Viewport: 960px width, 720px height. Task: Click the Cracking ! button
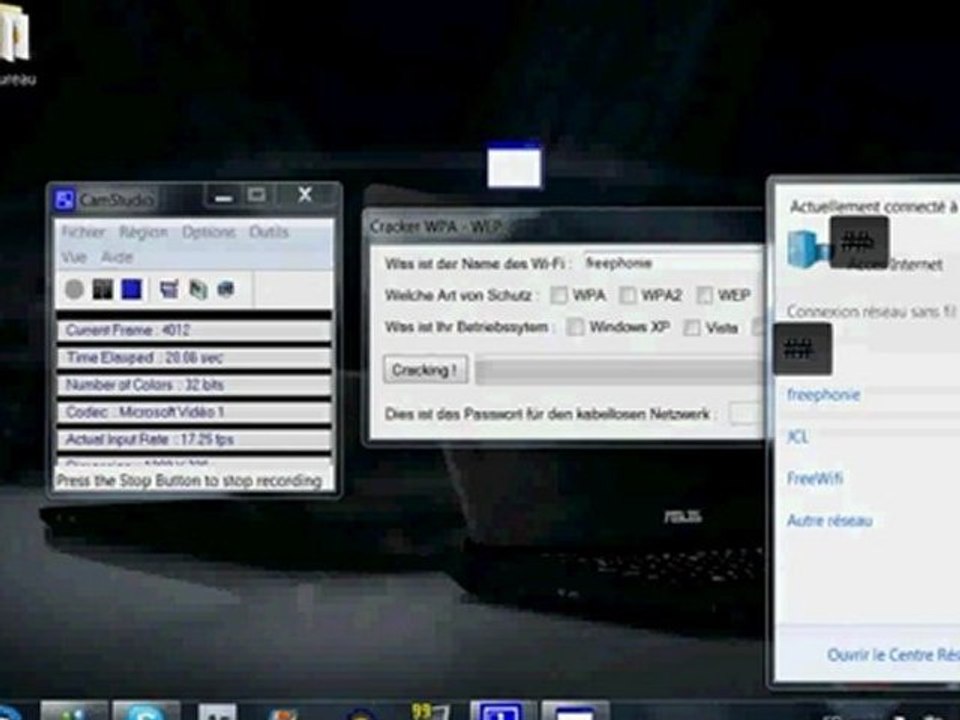pos(426,370)
